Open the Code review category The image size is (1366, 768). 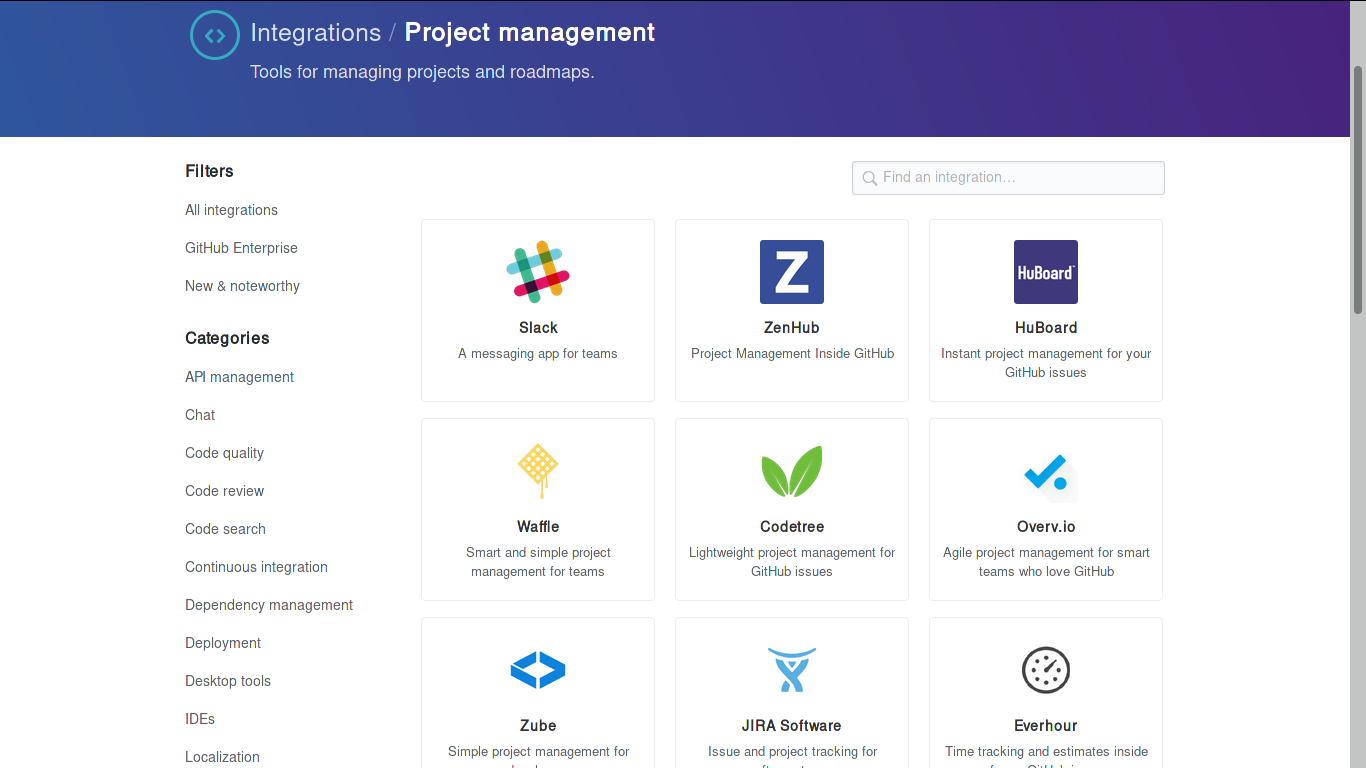[x=224, y=491]
